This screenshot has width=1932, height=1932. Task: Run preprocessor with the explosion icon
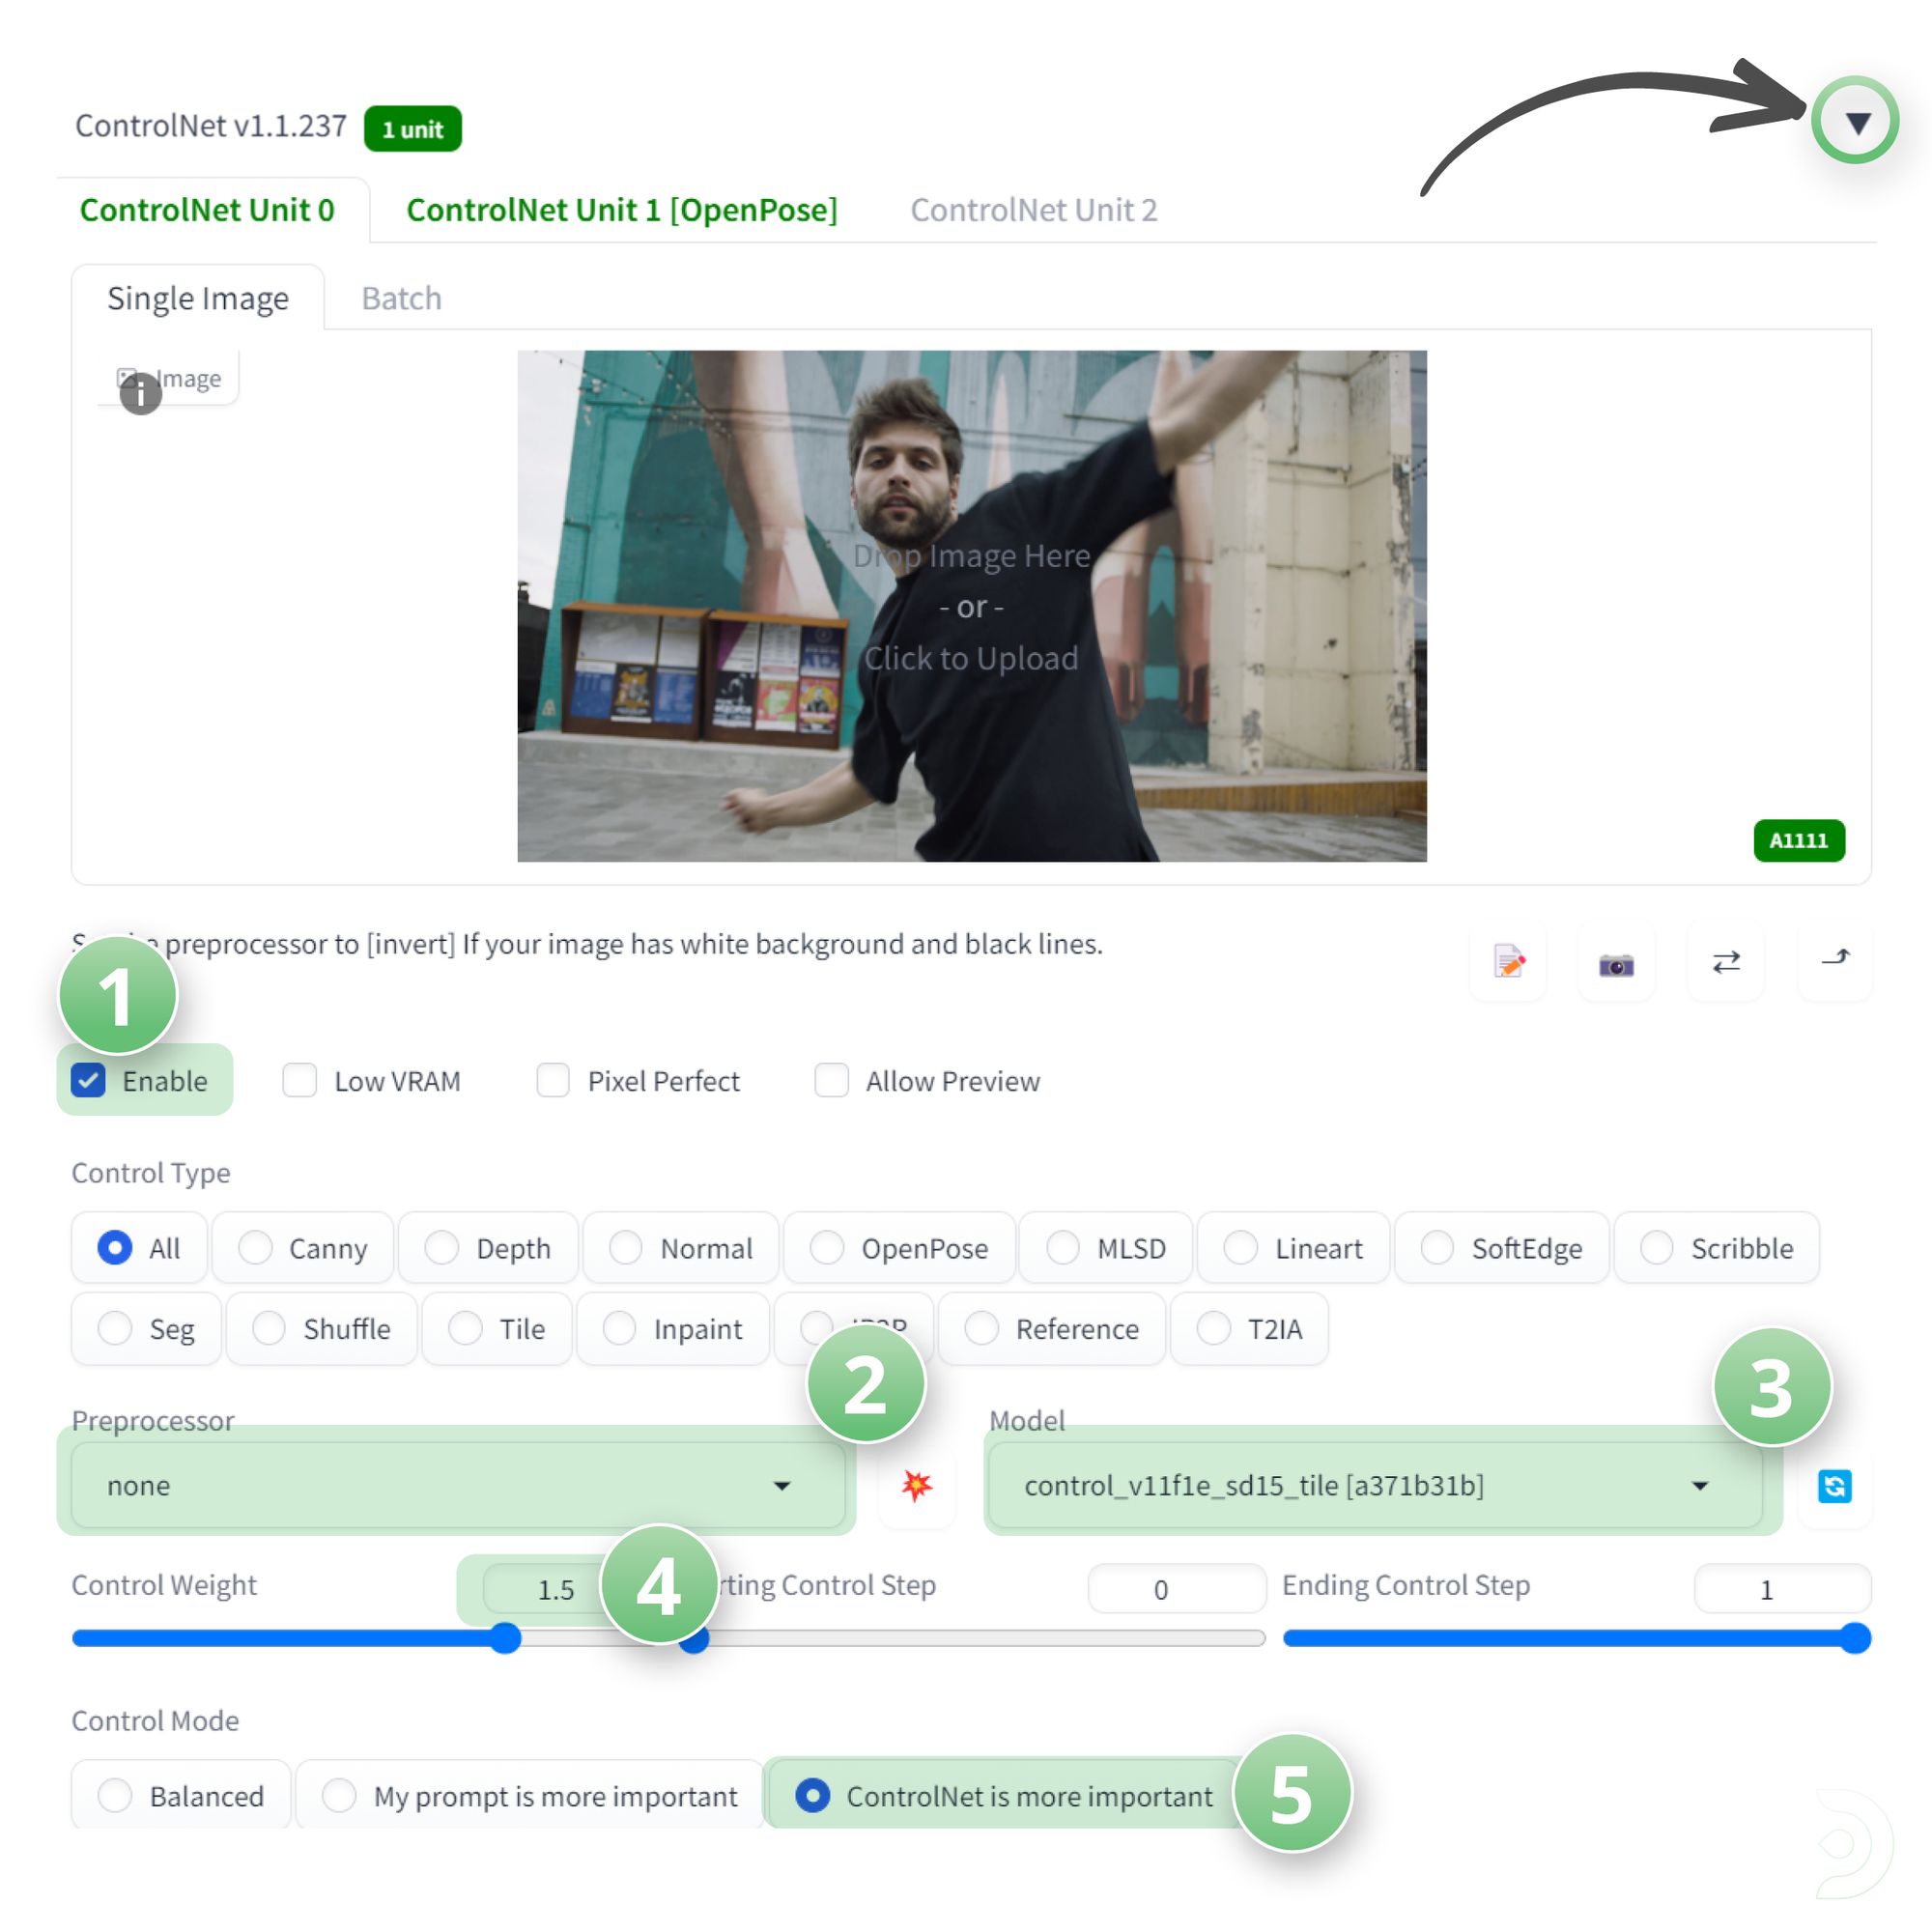[x=916, y=1485]
